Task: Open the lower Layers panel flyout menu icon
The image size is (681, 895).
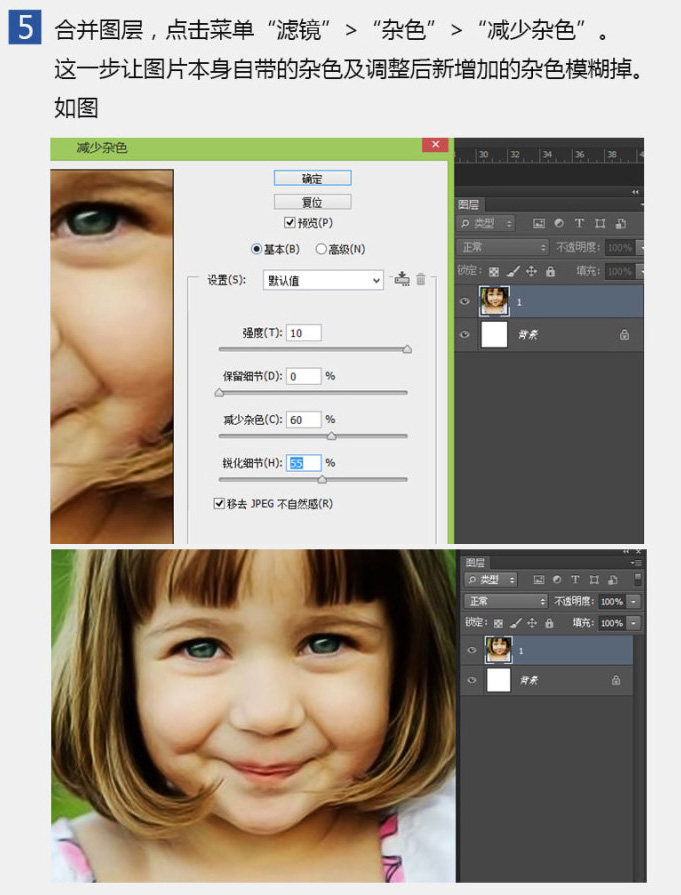Action: click(x=636, y=563)
